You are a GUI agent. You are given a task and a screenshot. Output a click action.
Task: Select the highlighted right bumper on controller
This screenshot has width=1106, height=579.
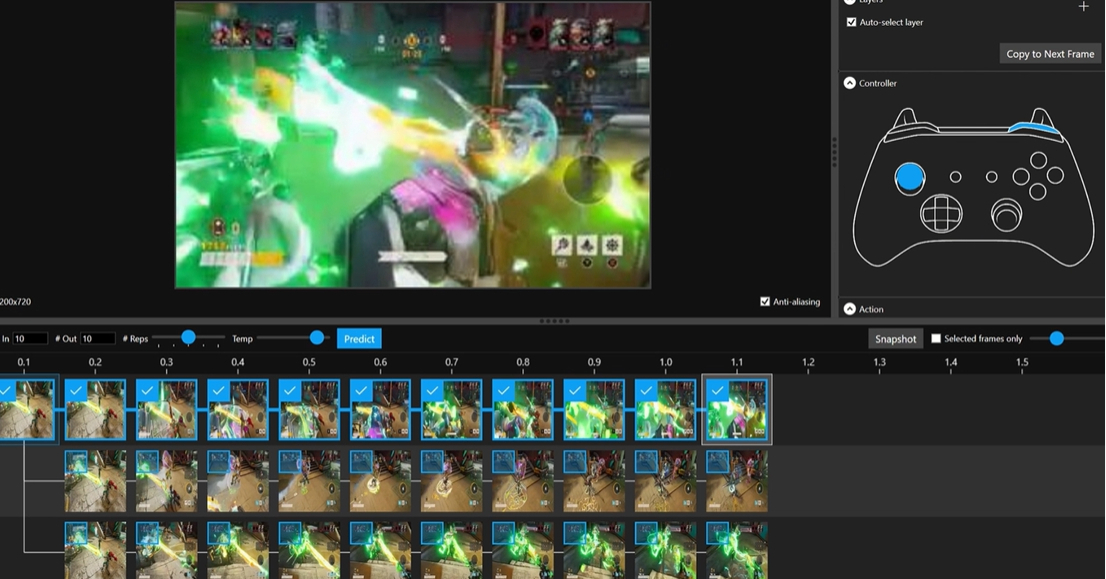click(1033, 127)
